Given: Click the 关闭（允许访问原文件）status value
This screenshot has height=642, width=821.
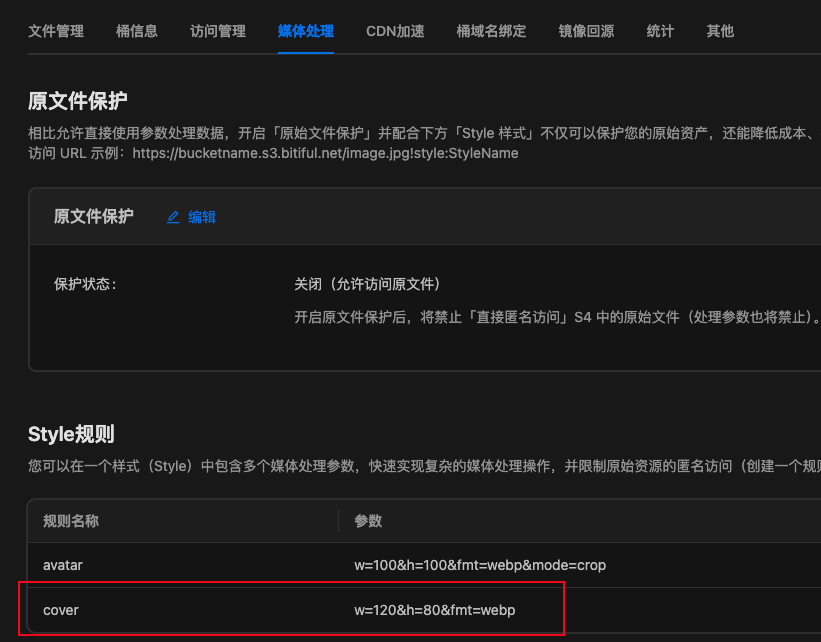Looking at the screenshot, I should tap(367, 284).
